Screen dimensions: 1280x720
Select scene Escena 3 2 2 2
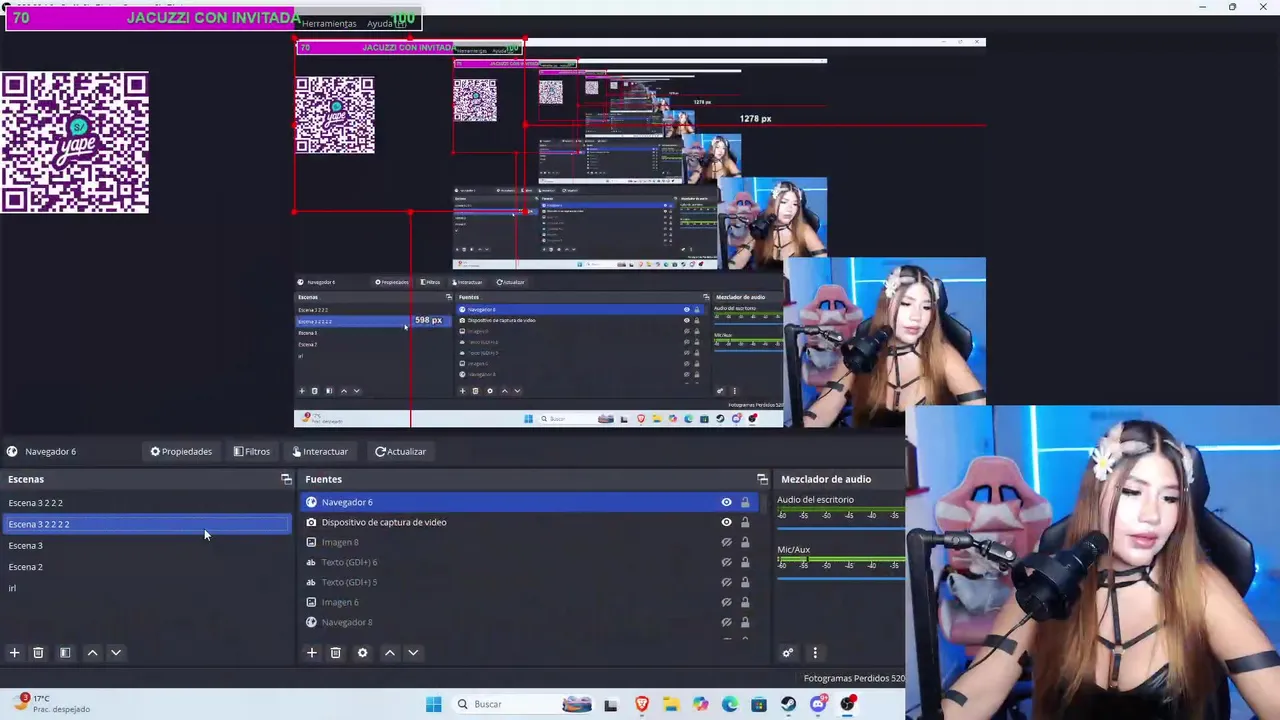click(x=148, y=503)
